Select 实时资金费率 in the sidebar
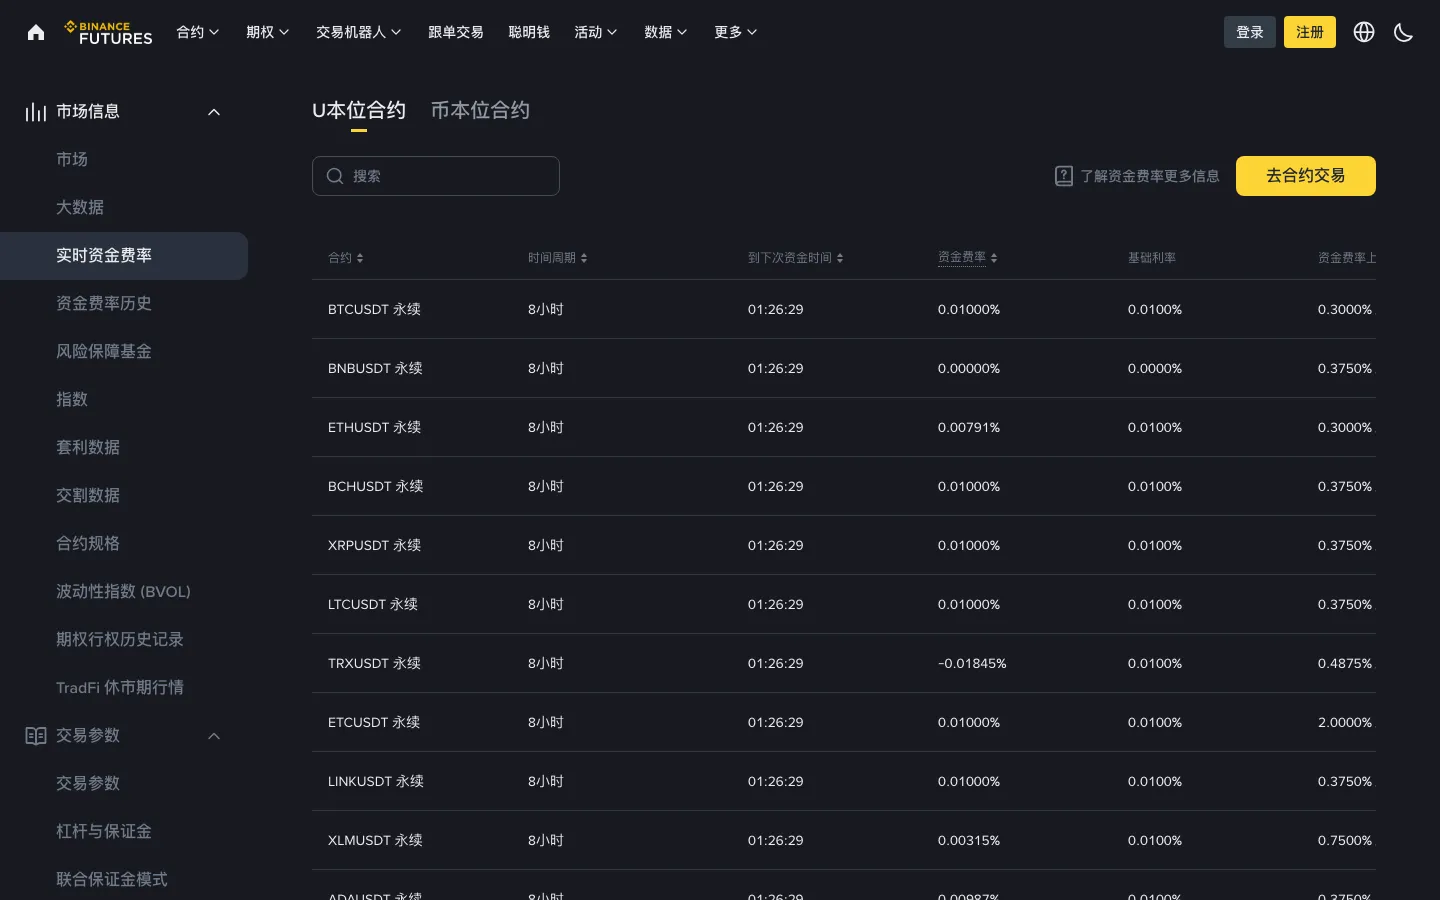 [124, 256]
